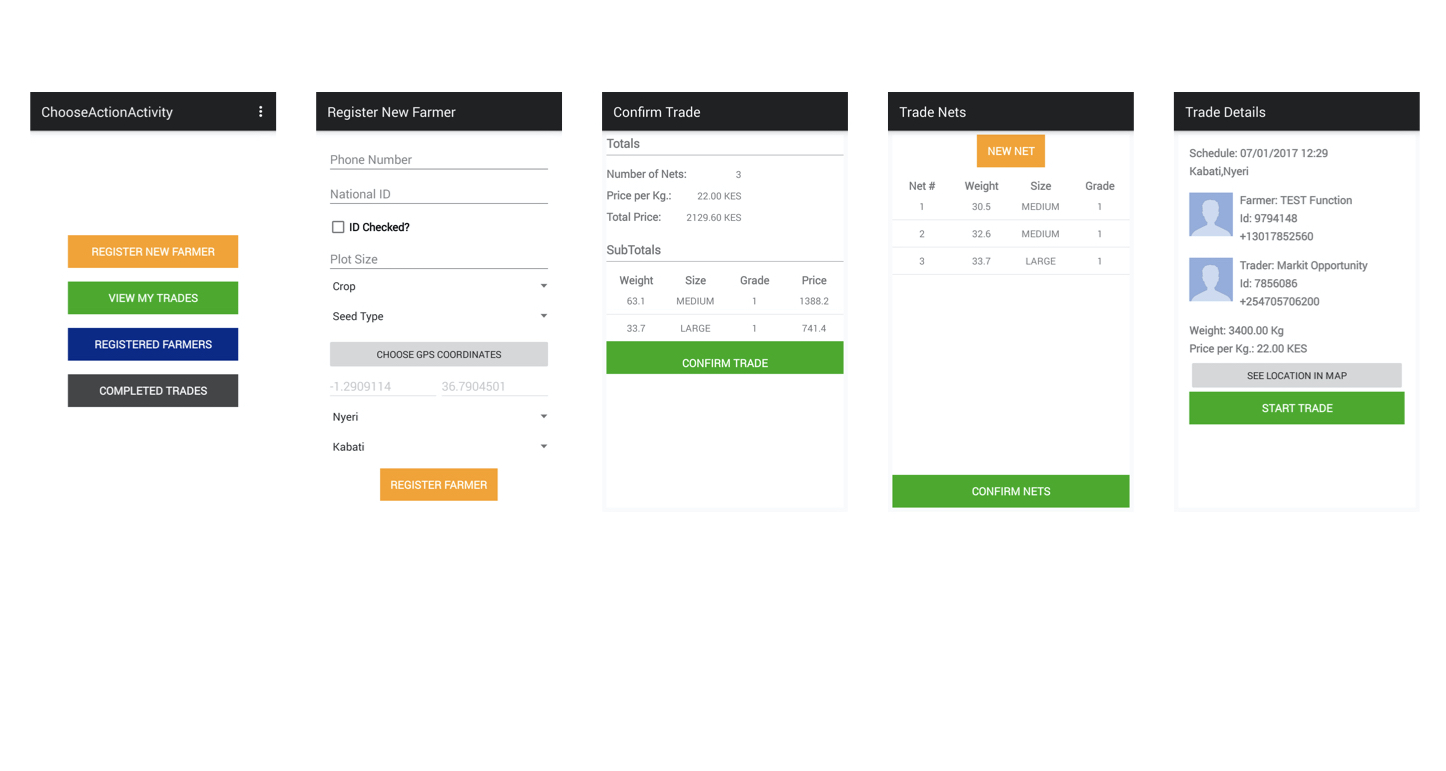This screenshot has height=771, width=1446.
Task: Open Completed Trades
Action: (x=153, y=391)
